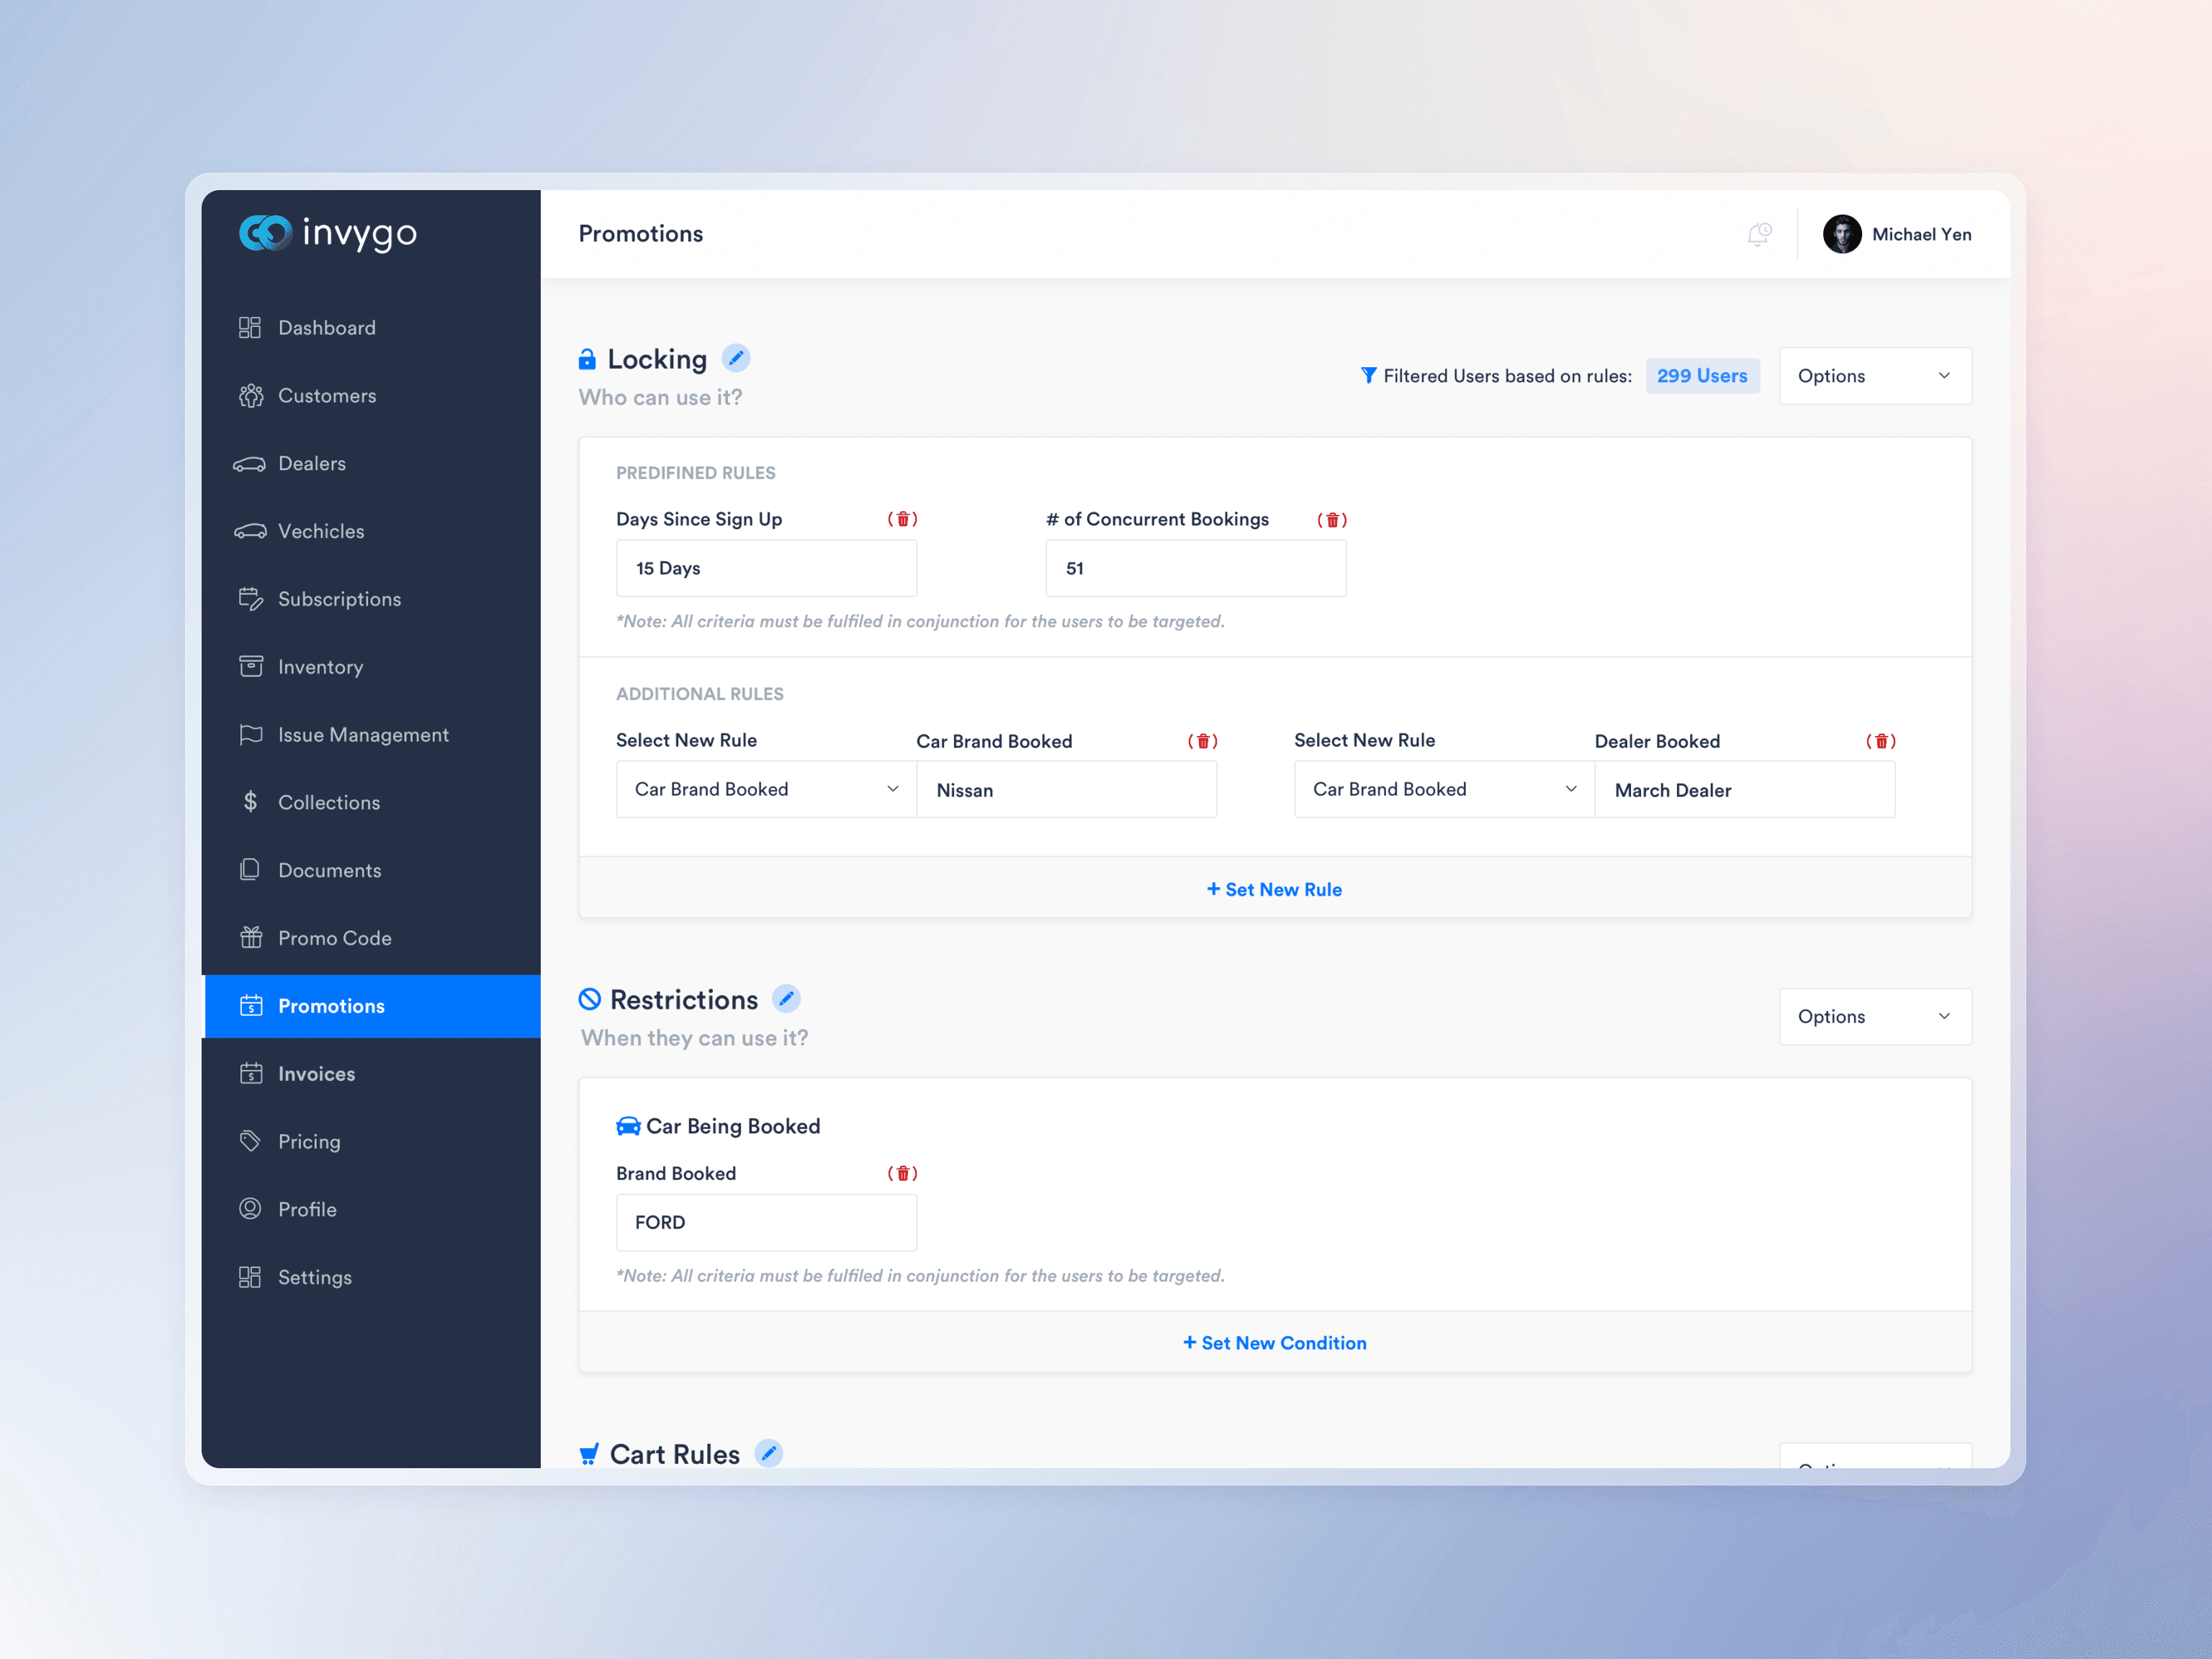The height and width of the screenshot is (1659, 2212).
Task: Expand the second Select New Rule dropdown
Action: coord(1443,789)
